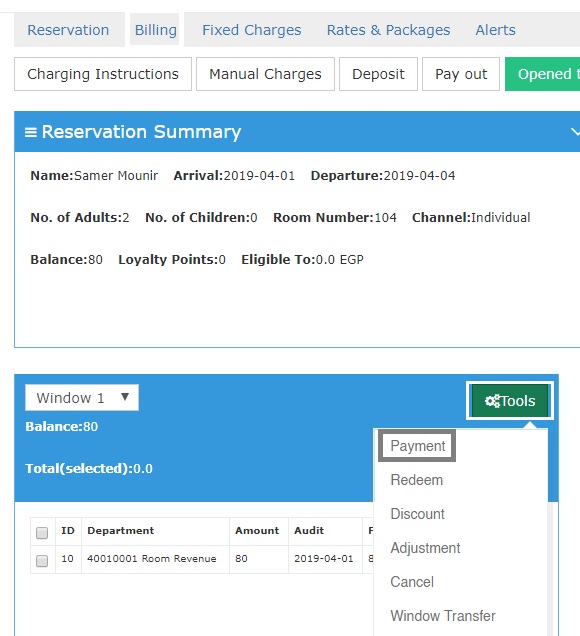Click the Arrival date 2019-04-01
580x636 pixels.
point(259,176)
